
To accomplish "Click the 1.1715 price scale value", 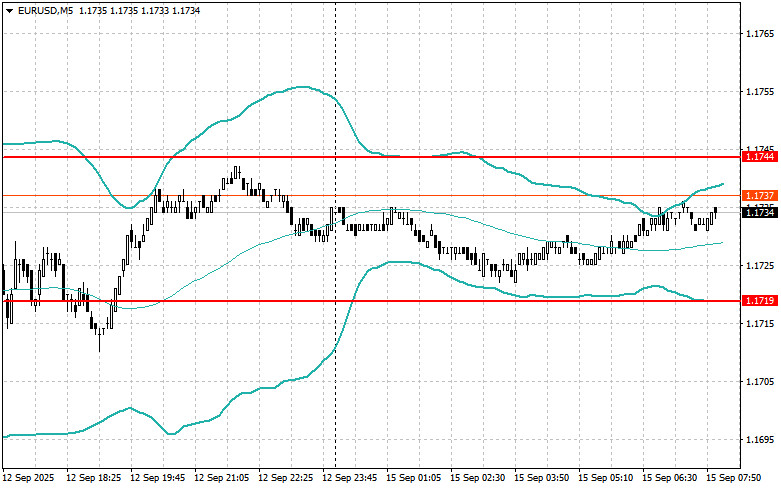I will point(760,324).
